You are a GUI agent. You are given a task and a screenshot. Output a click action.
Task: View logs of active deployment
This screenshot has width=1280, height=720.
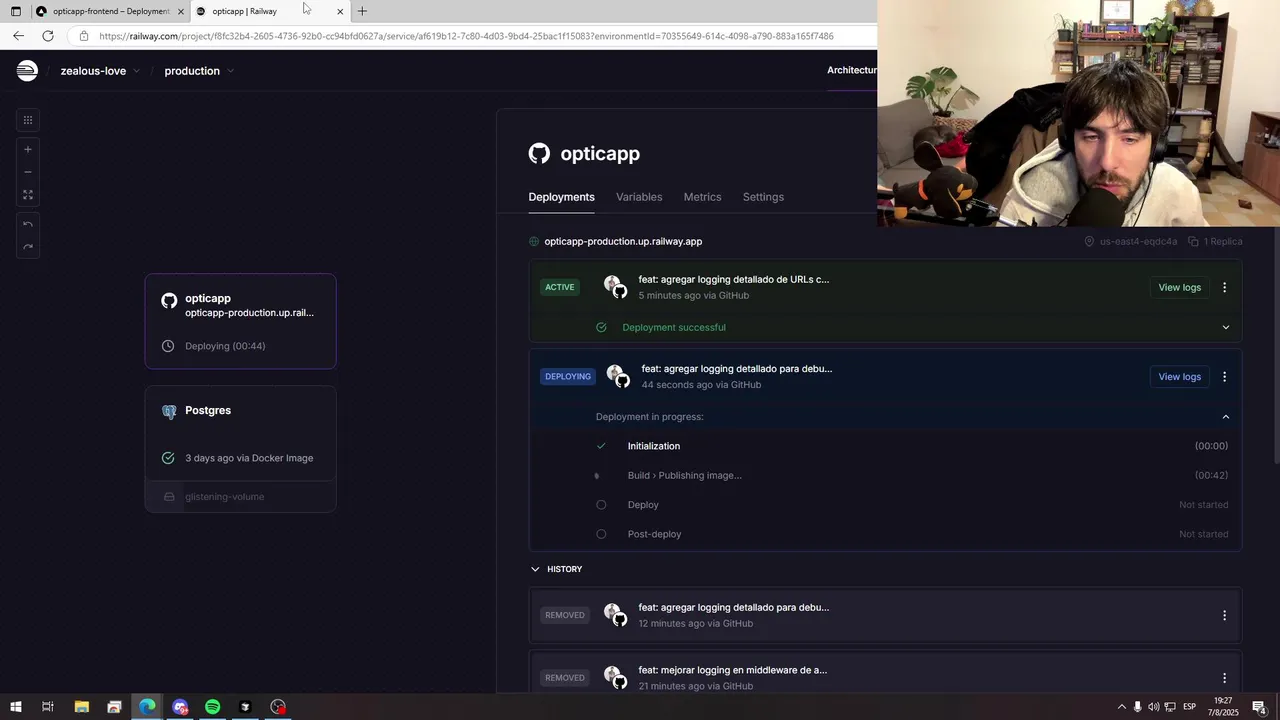[x=1179, y=287]
